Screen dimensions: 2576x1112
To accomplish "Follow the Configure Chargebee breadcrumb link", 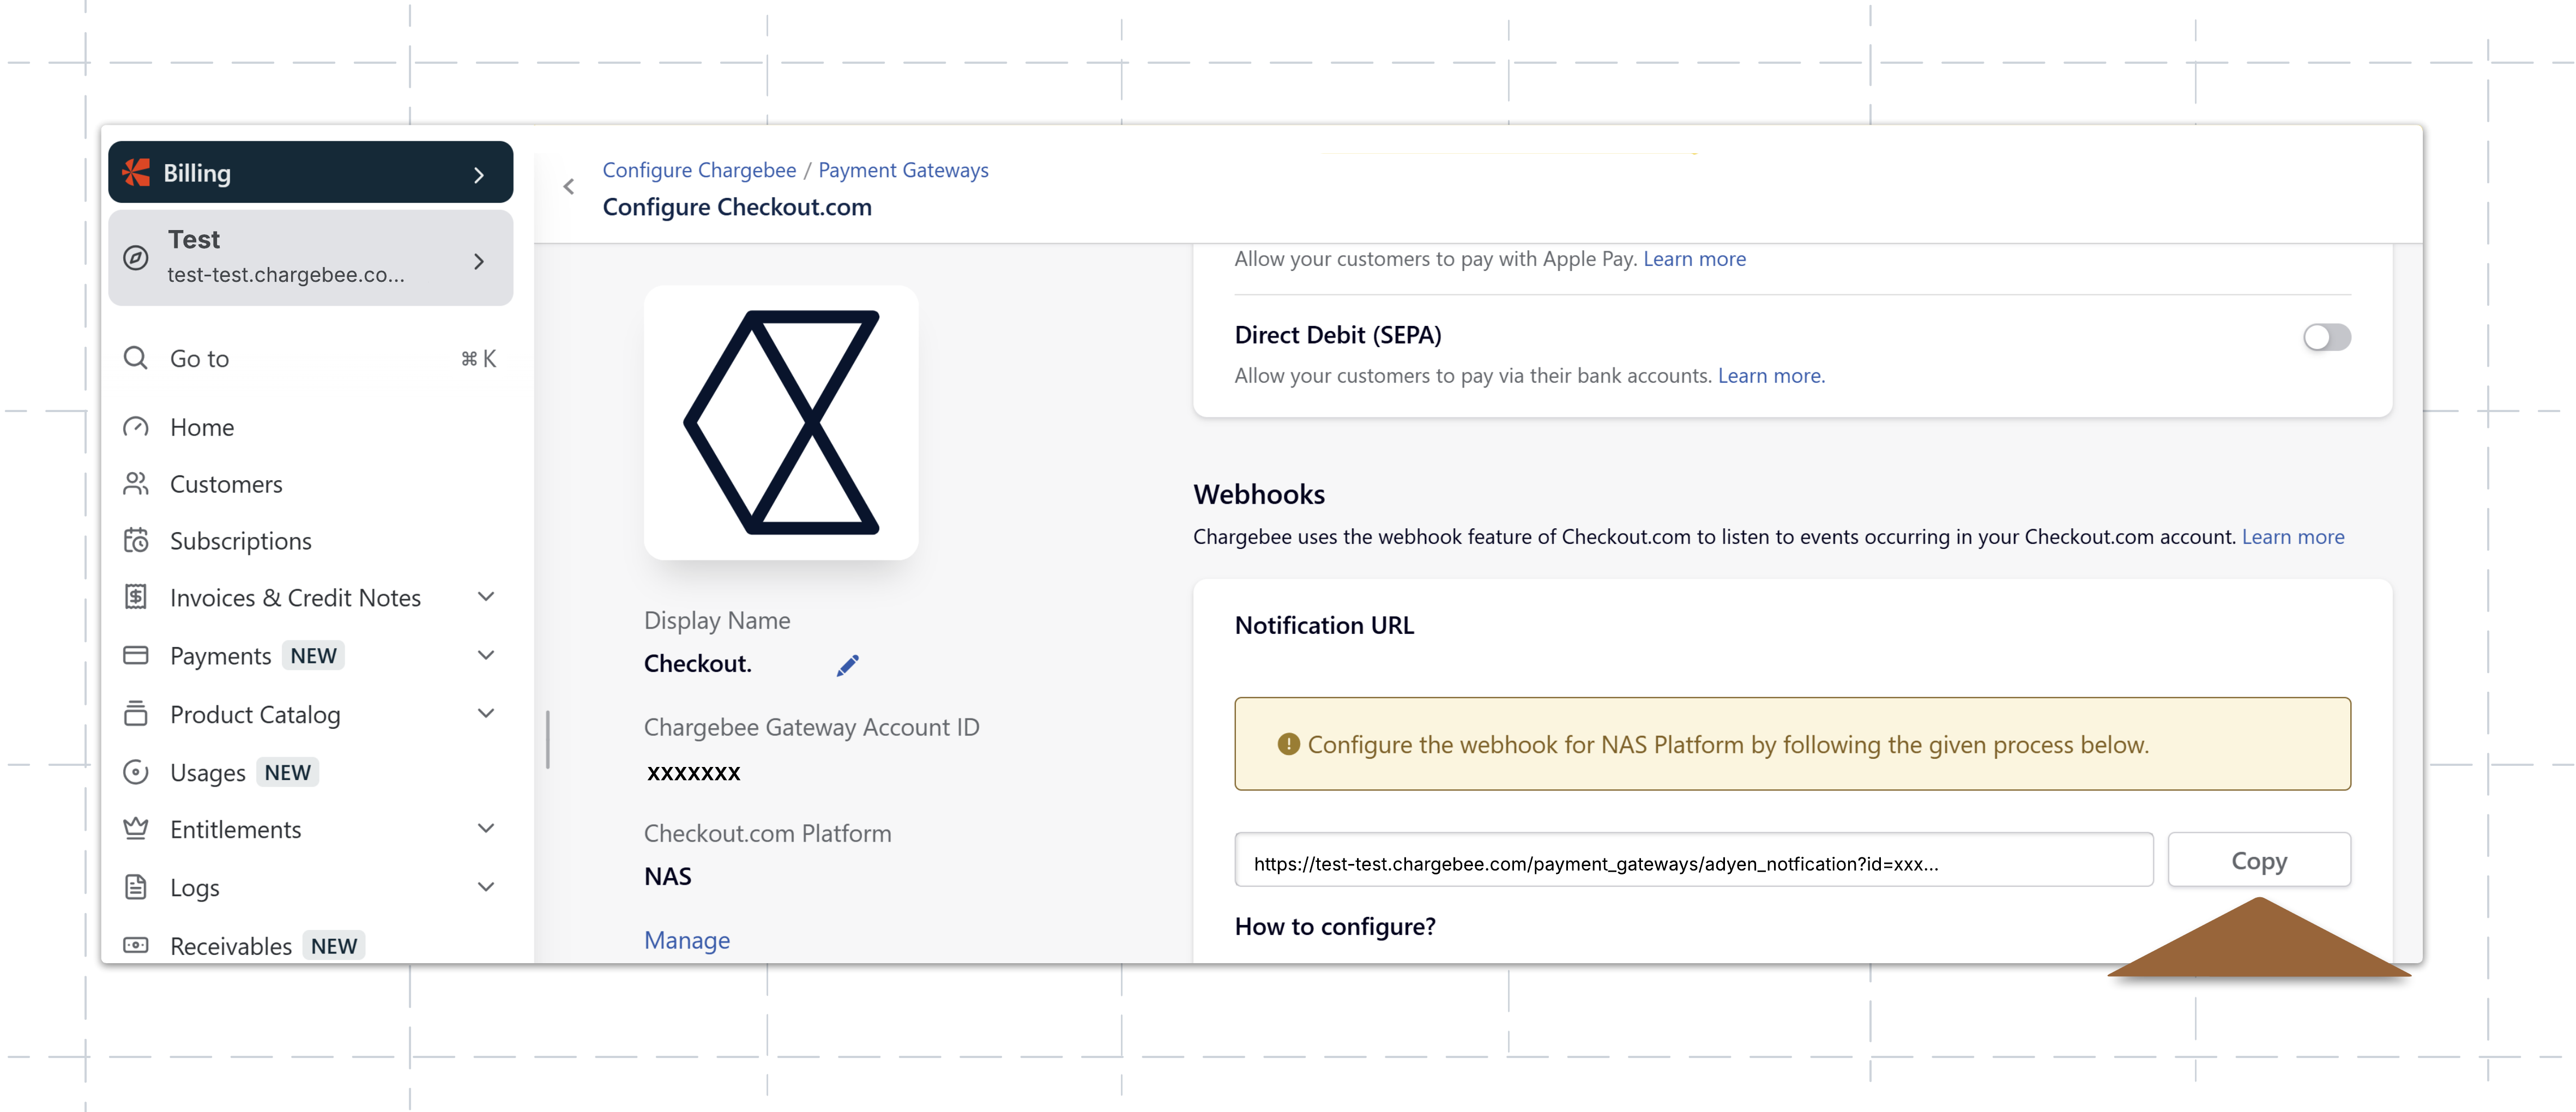I will [x=699, y=170].
